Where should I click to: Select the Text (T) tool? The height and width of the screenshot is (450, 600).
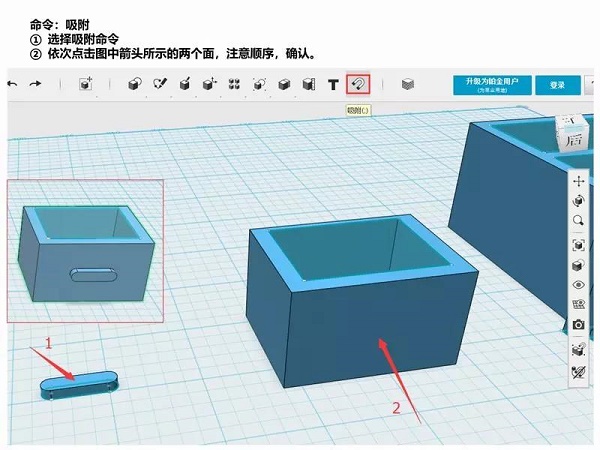tap(333, 85)
